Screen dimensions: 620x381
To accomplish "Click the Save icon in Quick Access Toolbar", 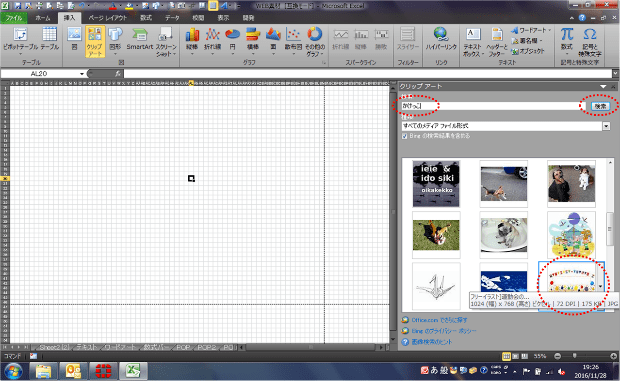I will [18, 6].
